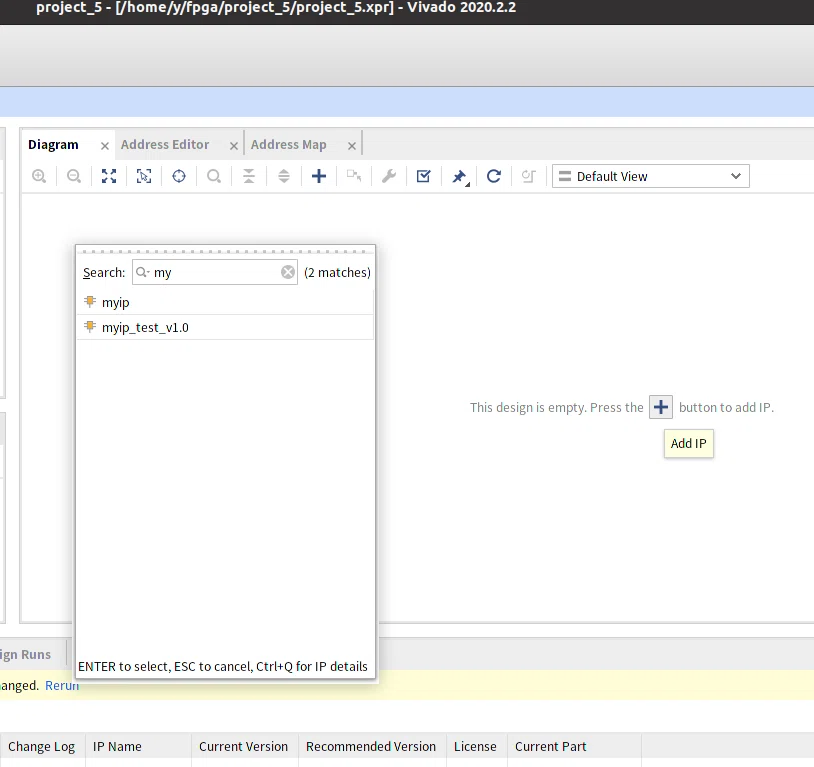This screenshot has width=814, height=767.
Task: Click the Customize Block wrench icon
Action: coord(389,176)
